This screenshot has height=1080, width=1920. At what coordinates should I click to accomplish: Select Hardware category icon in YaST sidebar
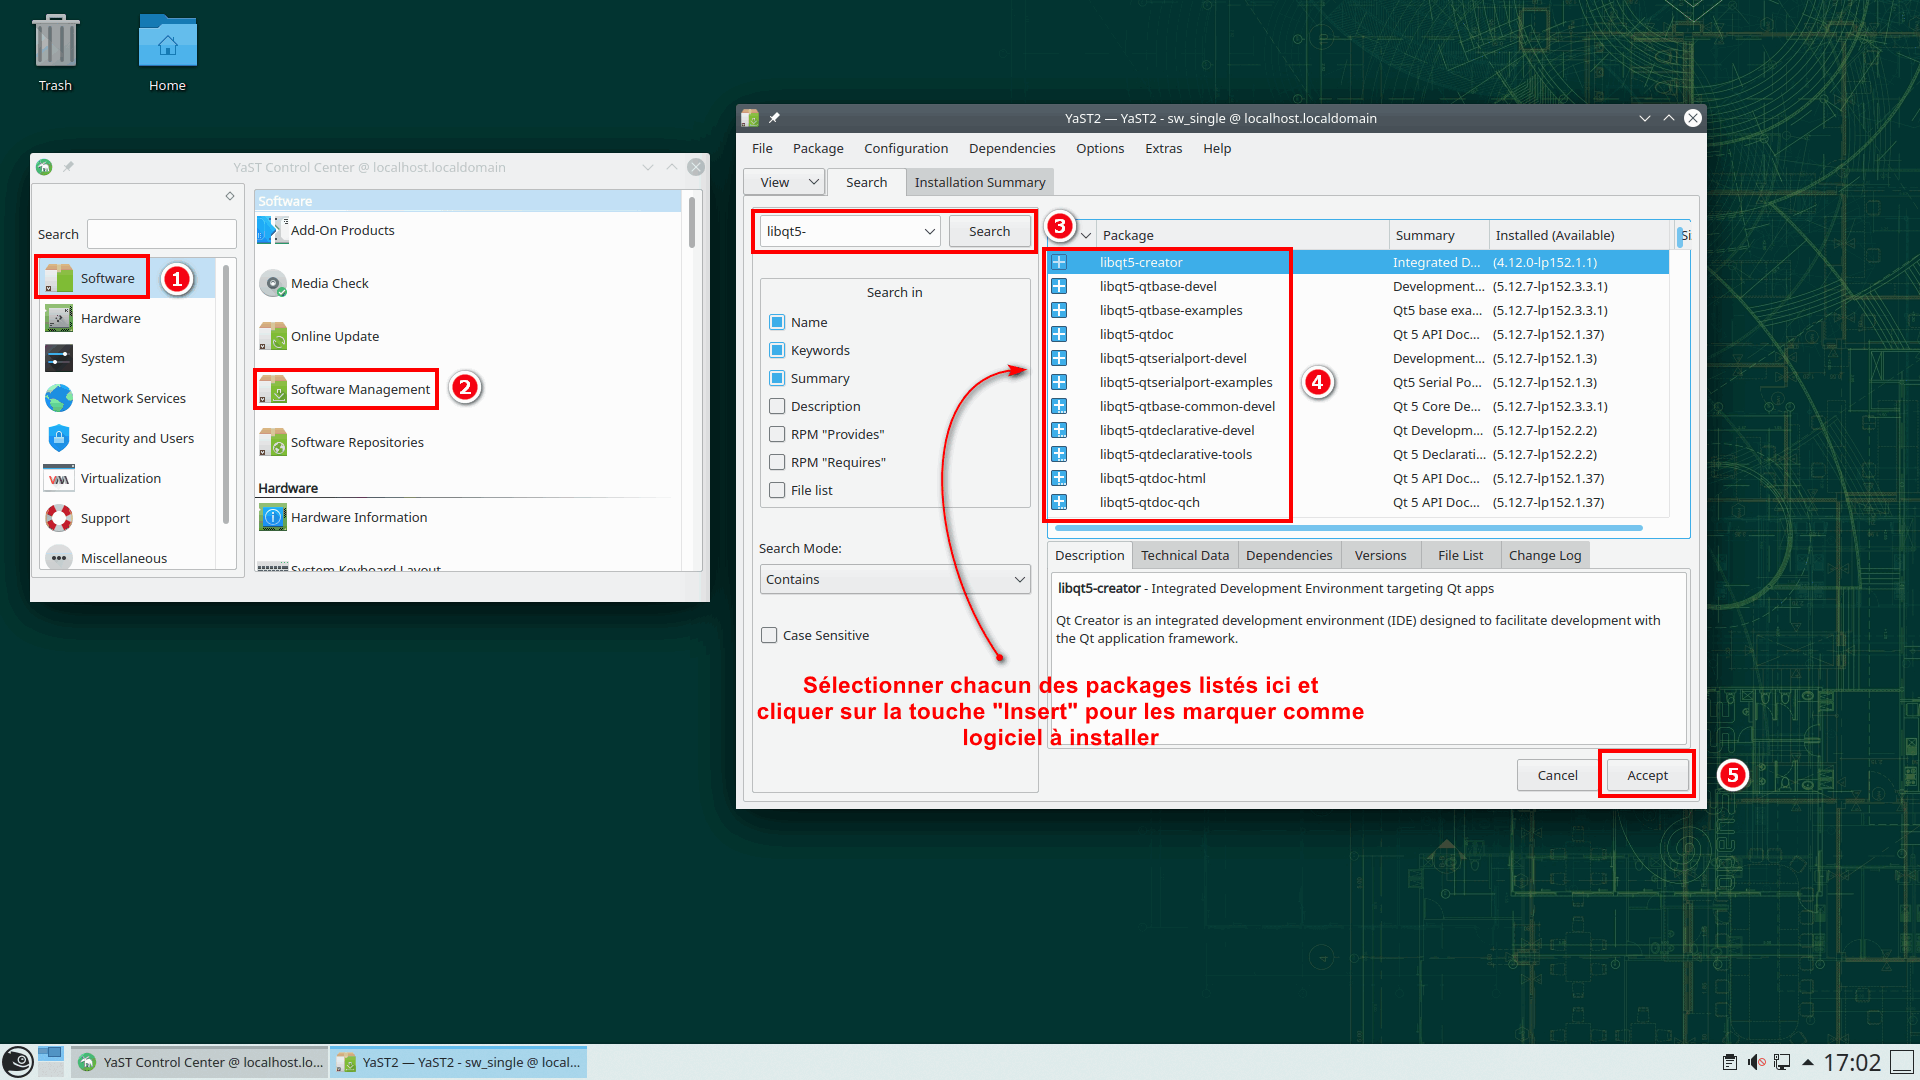coord(59,318)
